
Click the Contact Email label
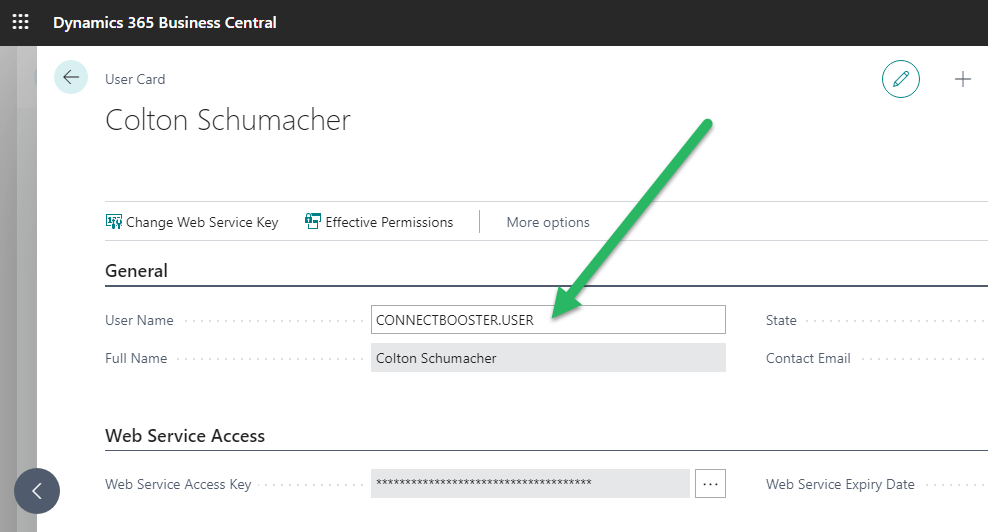[x=808, y=358]
